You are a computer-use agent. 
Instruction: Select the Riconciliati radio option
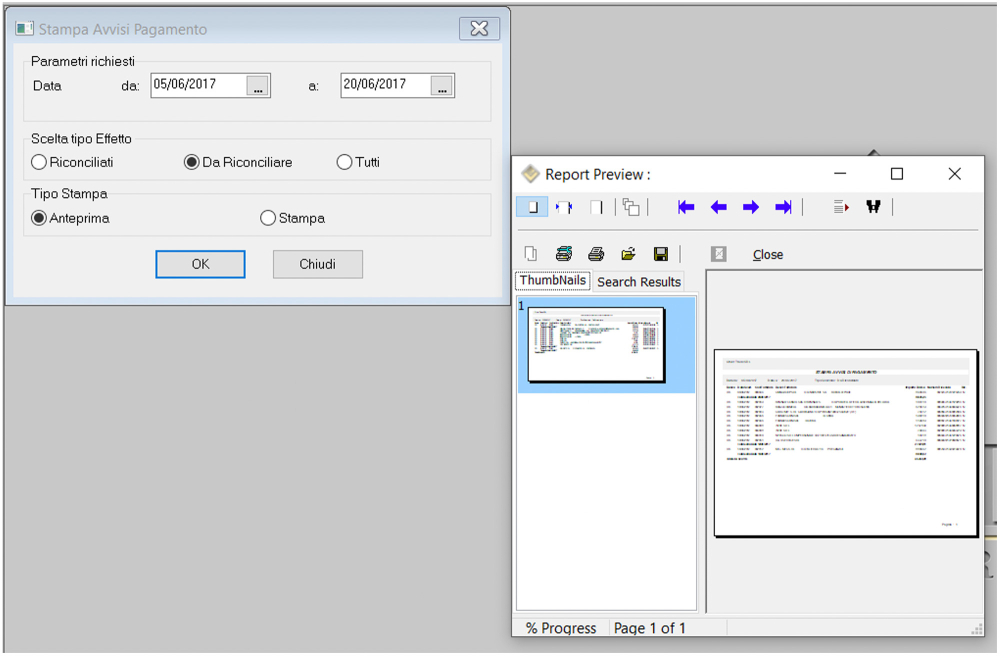point(39,162)
